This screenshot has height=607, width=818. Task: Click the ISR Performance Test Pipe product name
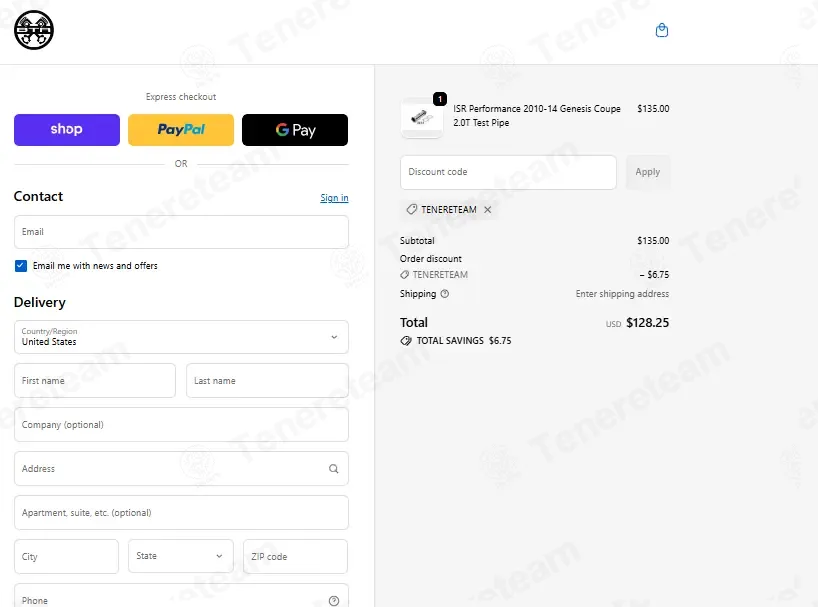537,116
